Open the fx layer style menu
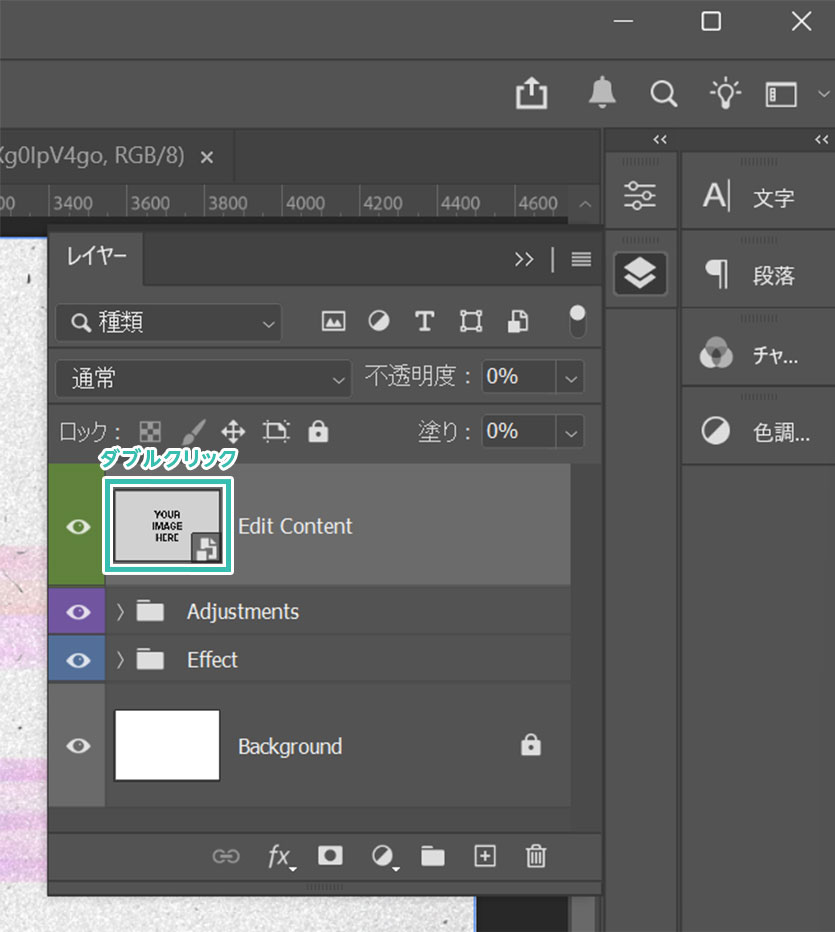Screen dimensions: 835x932 [280, 857]
